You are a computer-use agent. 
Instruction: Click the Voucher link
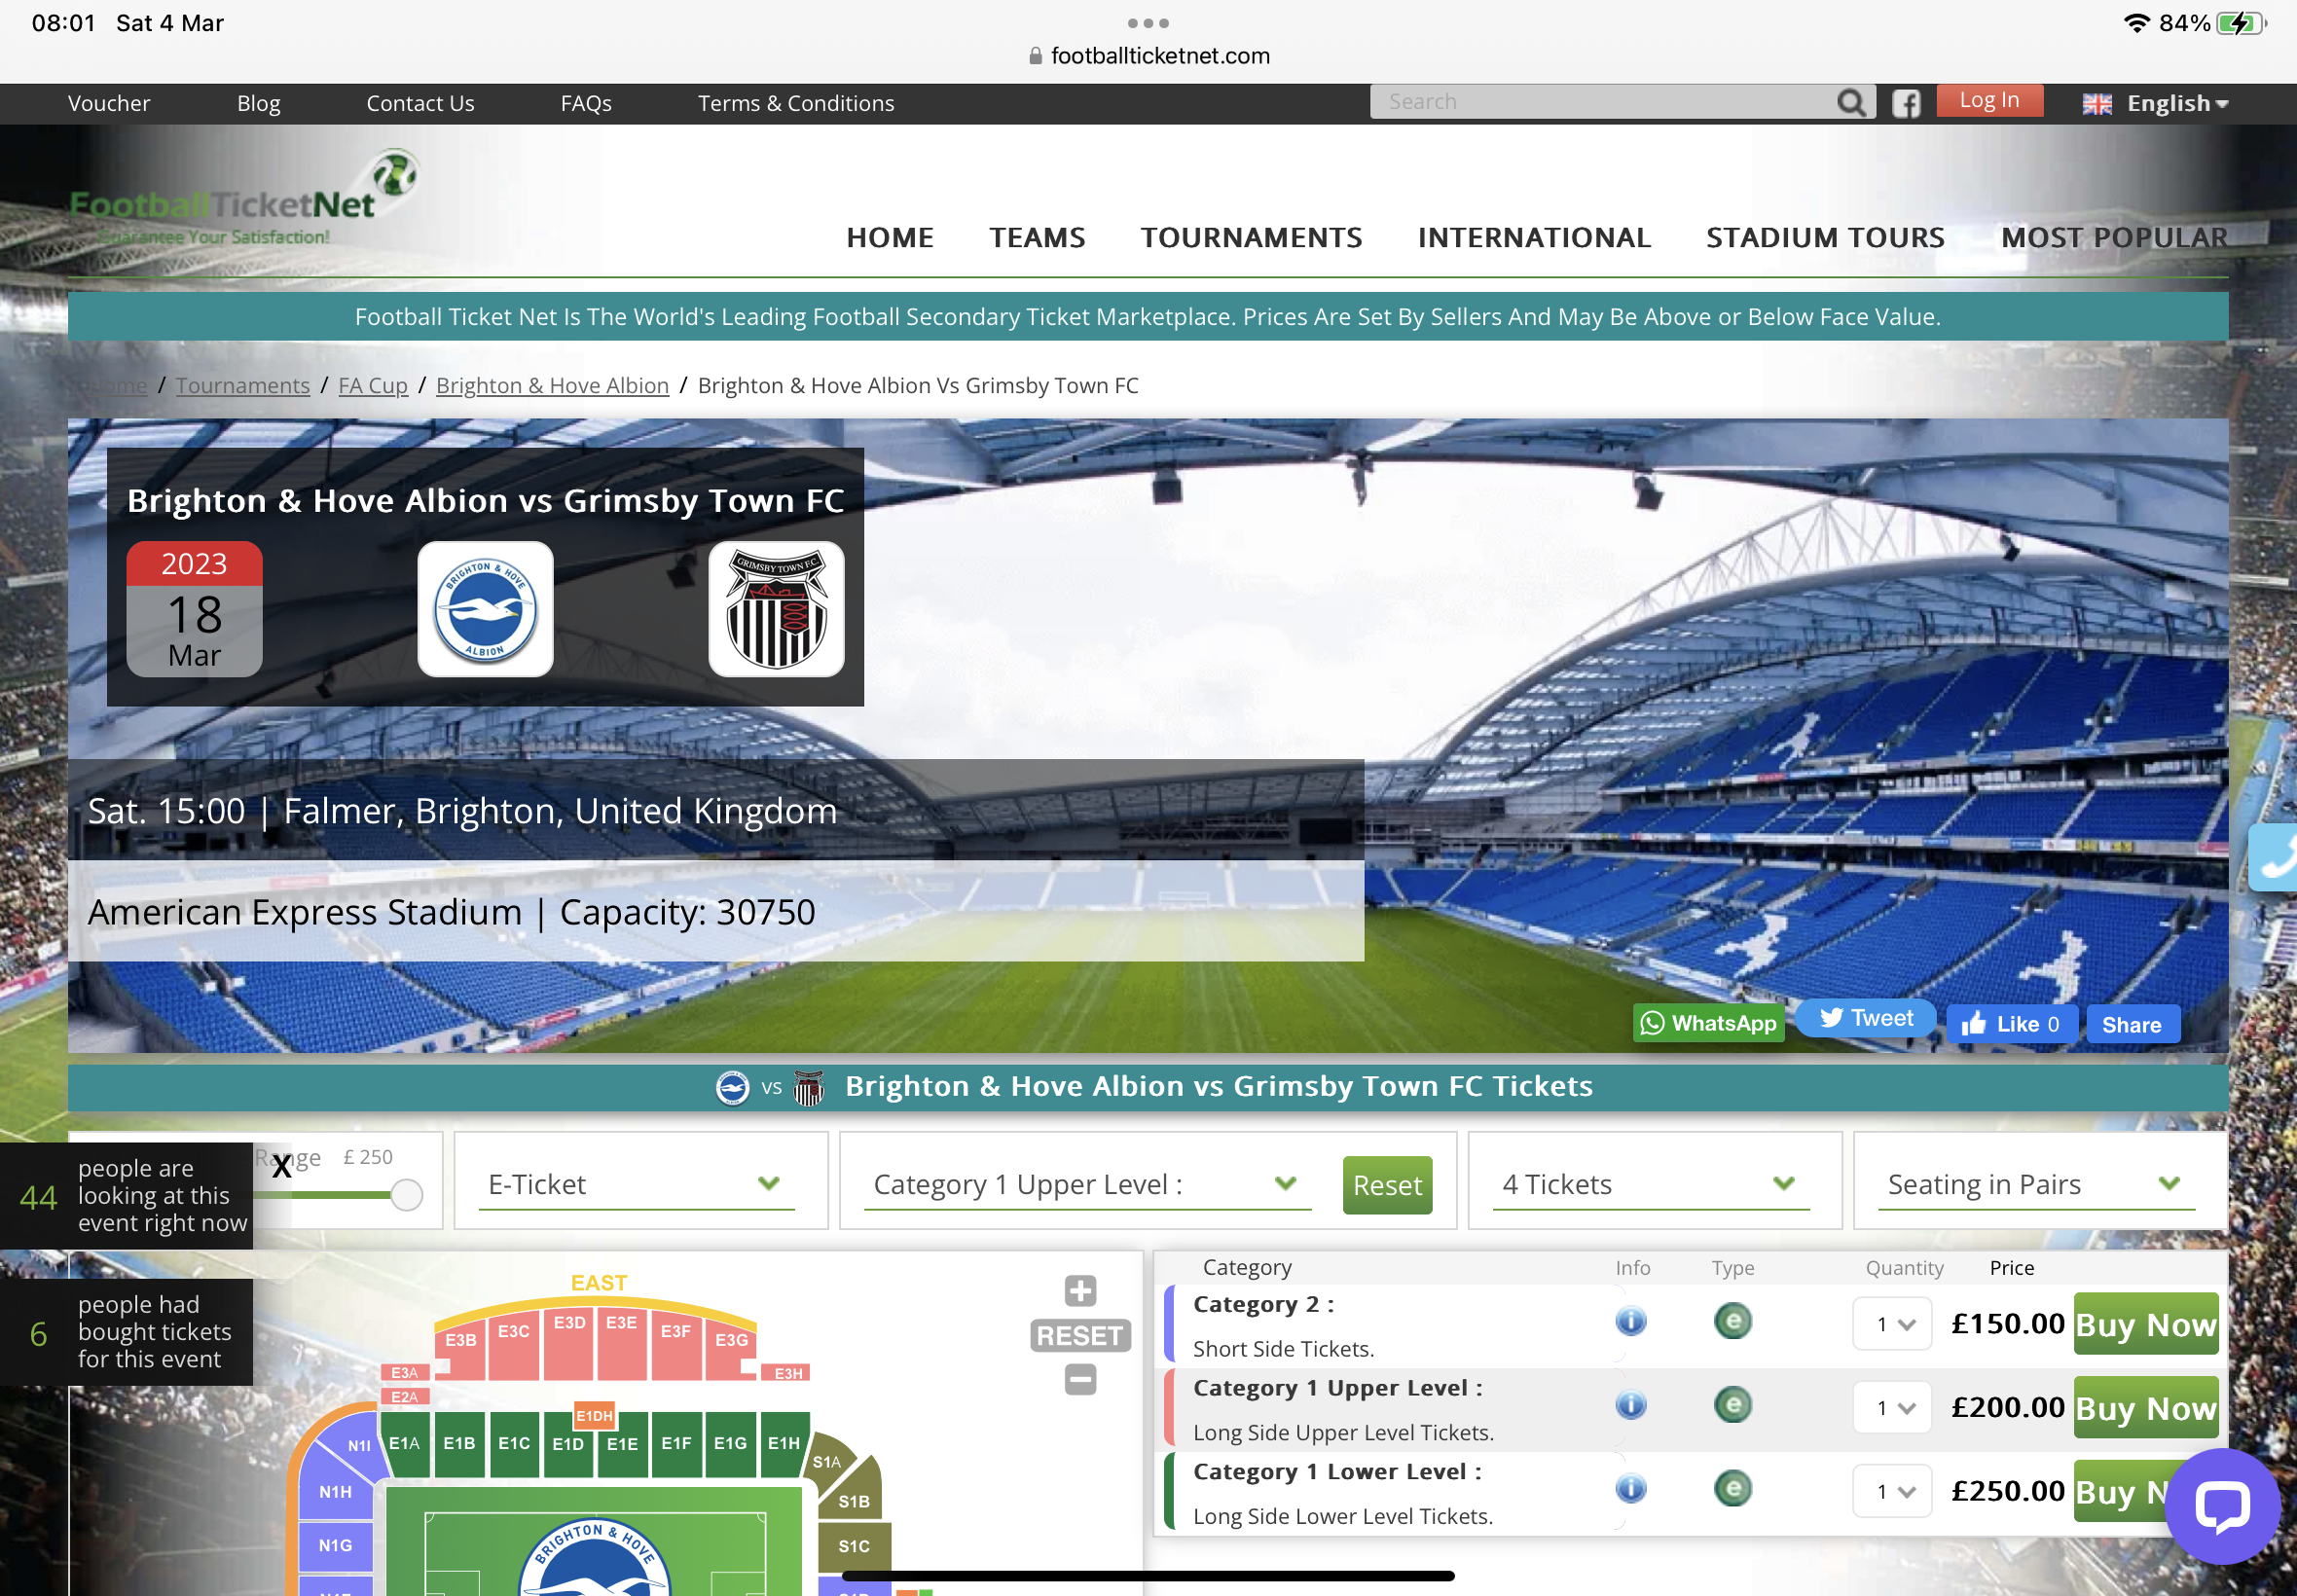(x=109, y=103)
